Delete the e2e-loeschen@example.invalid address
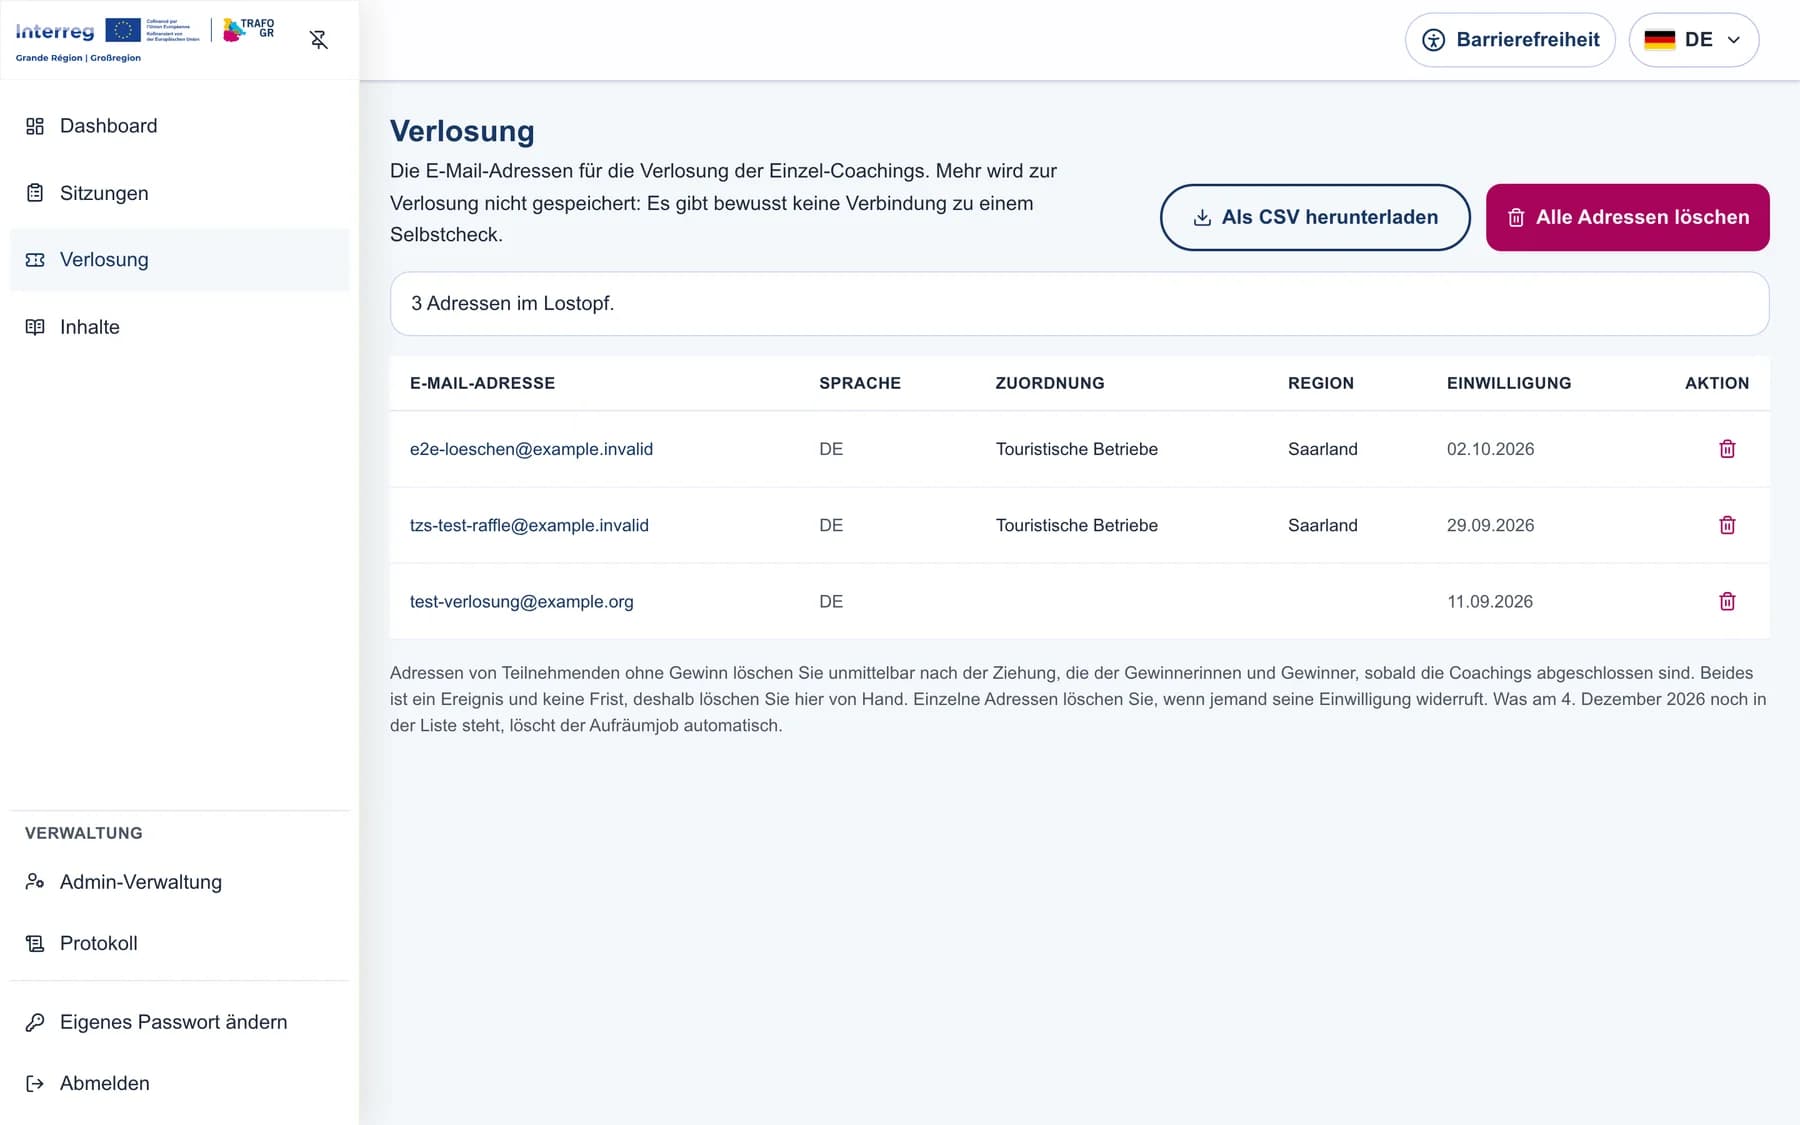This screenshot has width=1800, height=1125. [1727, 449]
